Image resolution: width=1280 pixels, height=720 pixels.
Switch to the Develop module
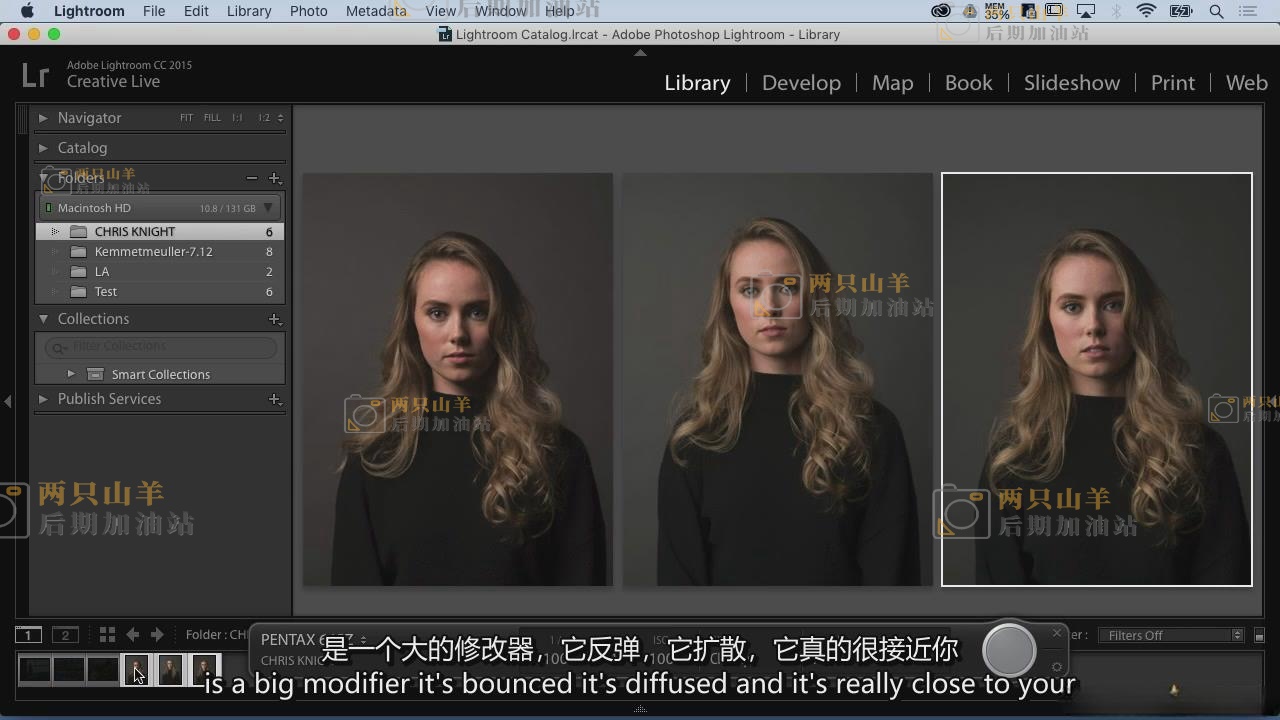point(801,83)
